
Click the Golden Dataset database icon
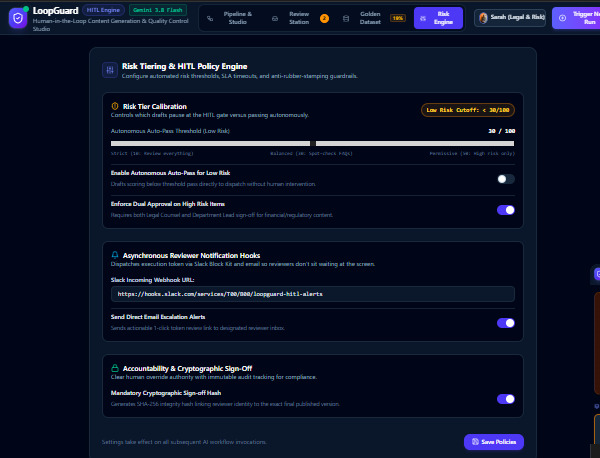click(x=346, y=18)
